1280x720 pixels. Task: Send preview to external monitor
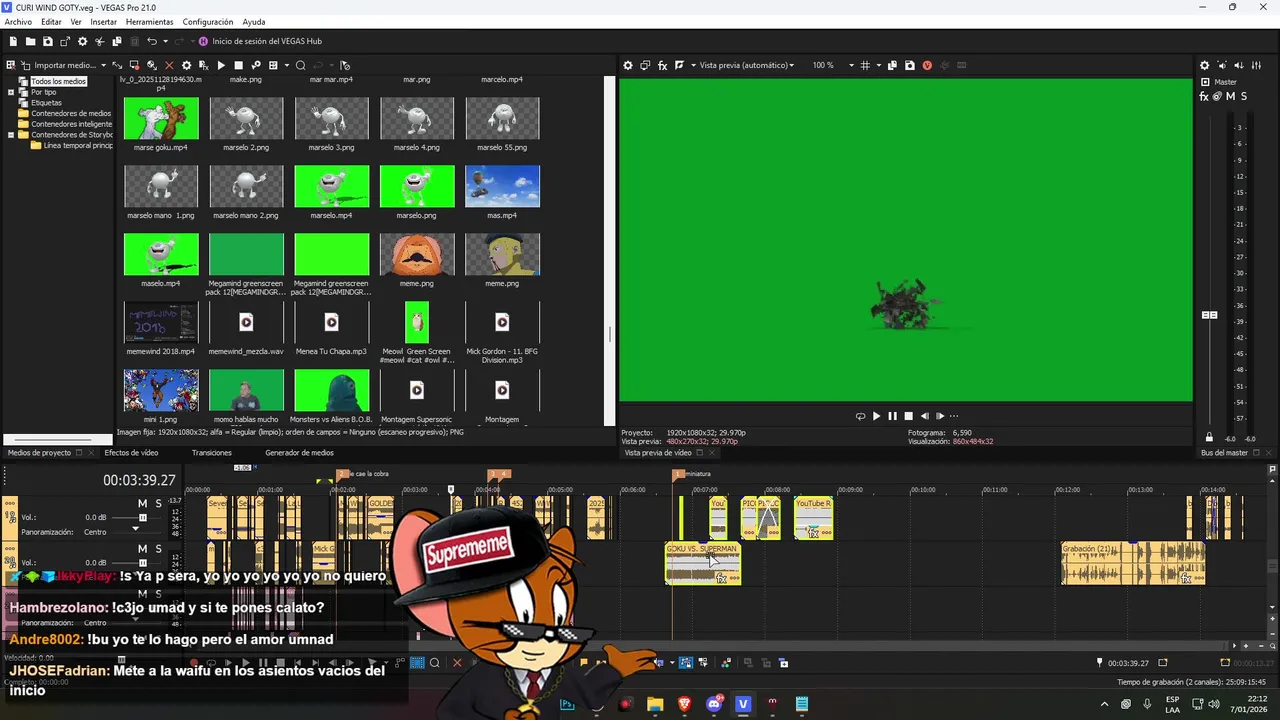[645, 65]
